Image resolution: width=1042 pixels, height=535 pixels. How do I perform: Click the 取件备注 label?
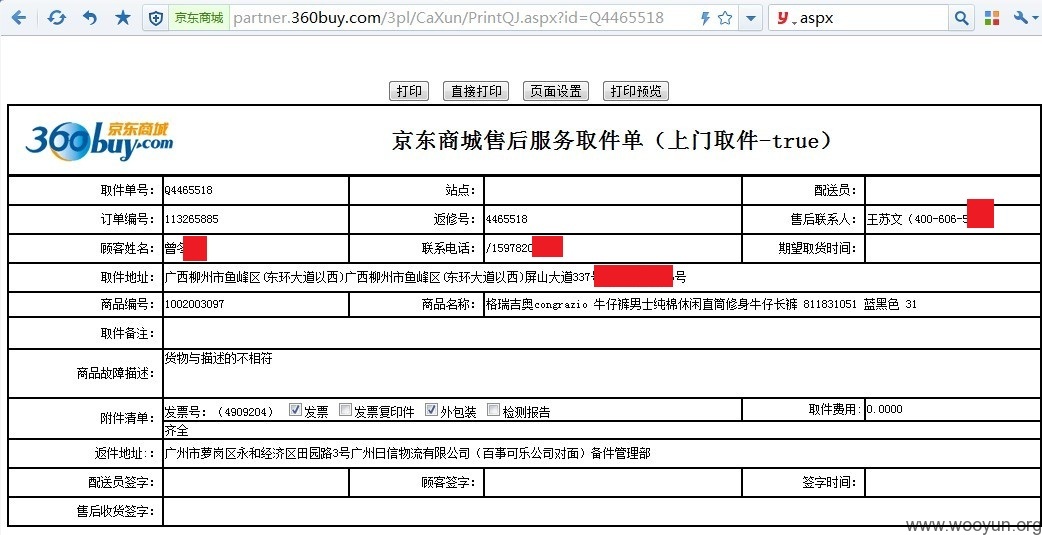pos(128,334)
